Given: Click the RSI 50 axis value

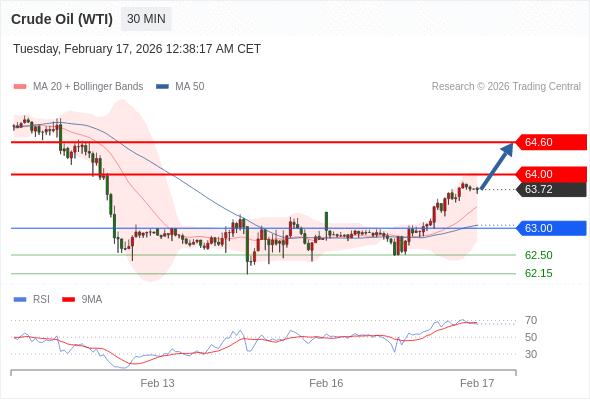Looking at the screenshot, I should click(x=531, y=337).
